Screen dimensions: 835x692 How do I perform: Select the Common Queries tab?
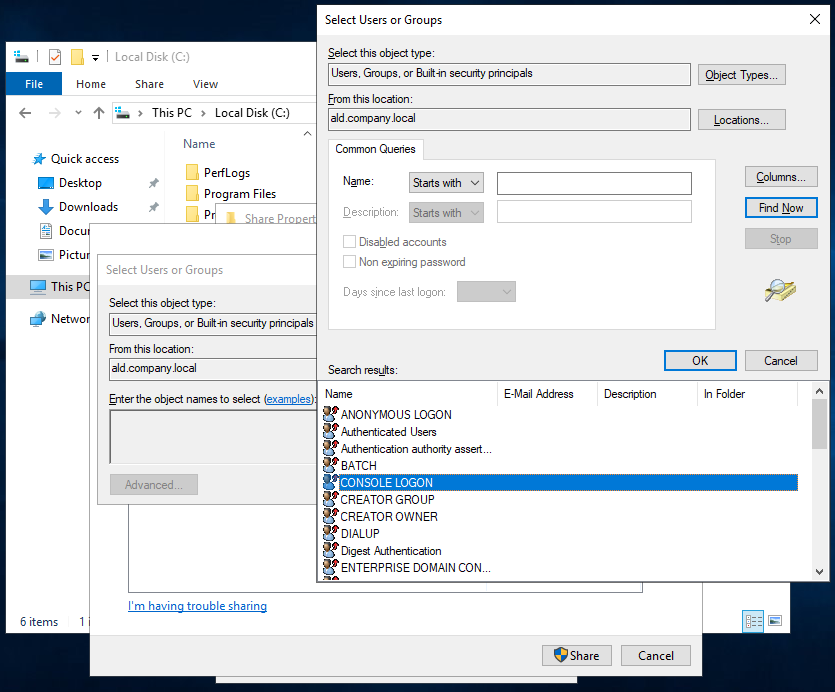click(375, 149)
